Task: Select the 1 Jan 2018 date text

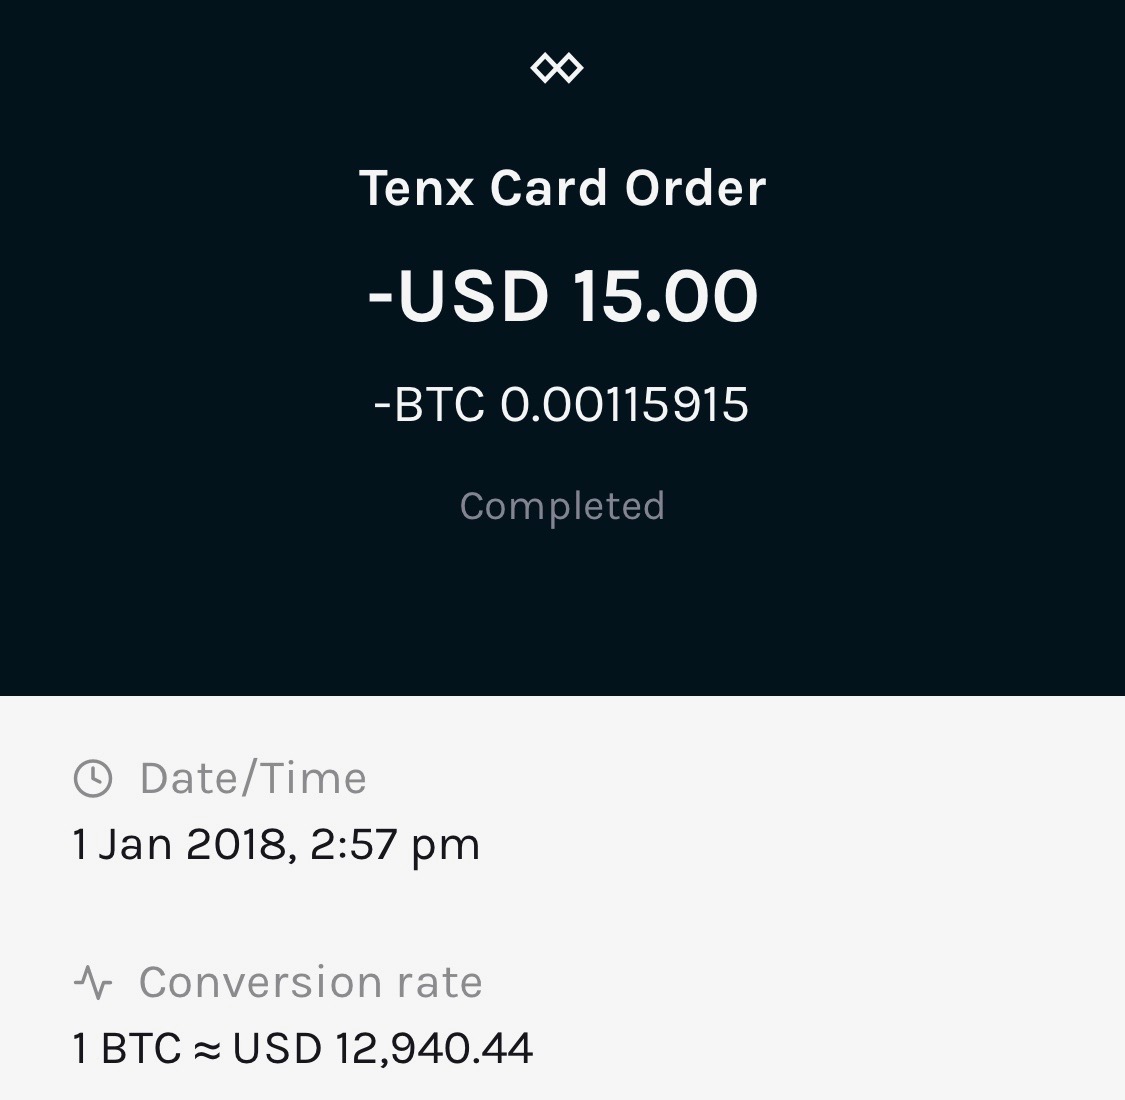Action: point(275,843)
